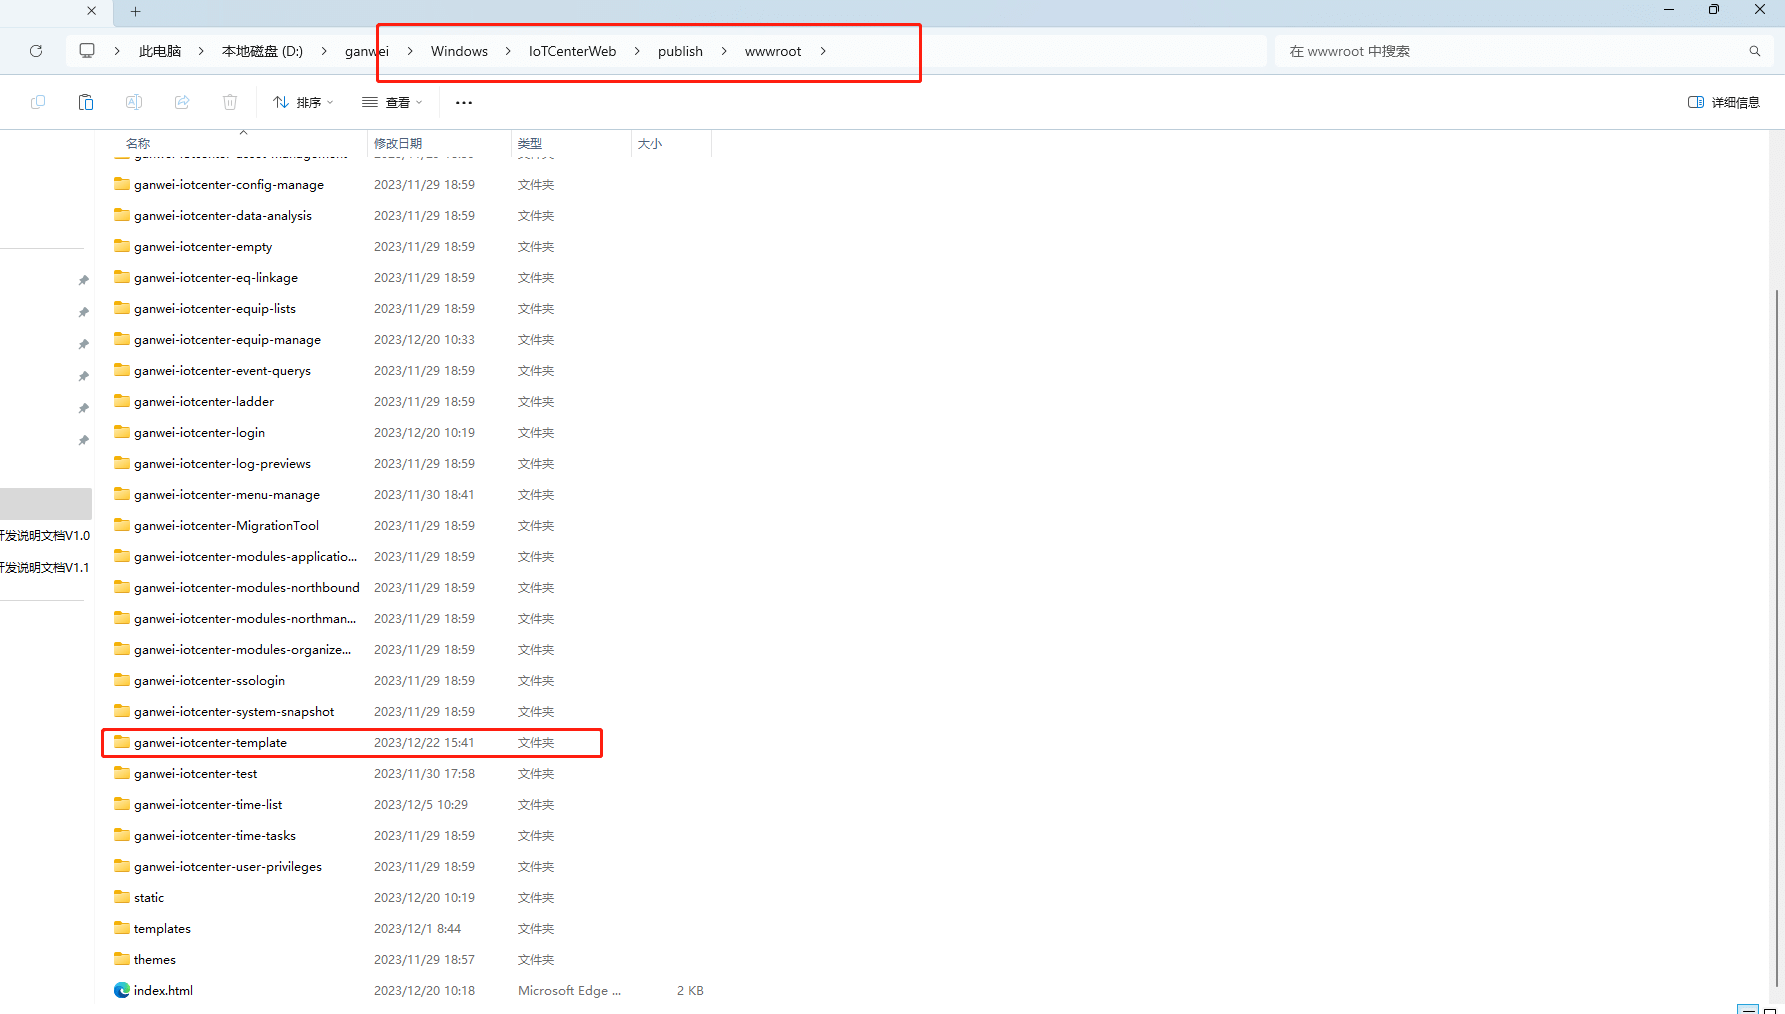The image size is (1785, 1014).
Task: Open the three-dots more options menu
Action: tap(463, 102)
